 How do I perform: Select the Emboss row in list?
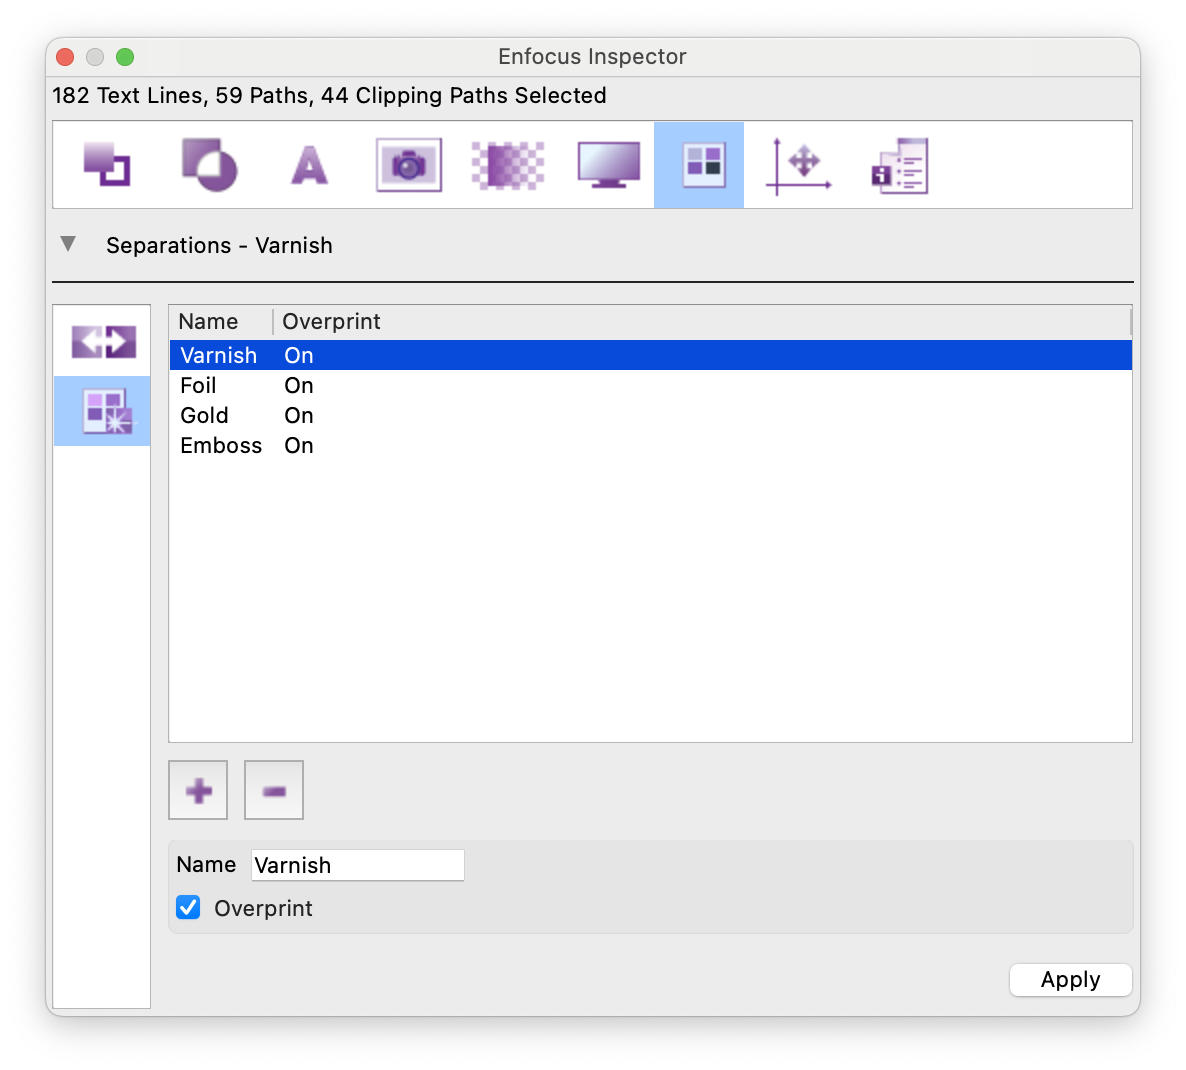tap(650, 445)
